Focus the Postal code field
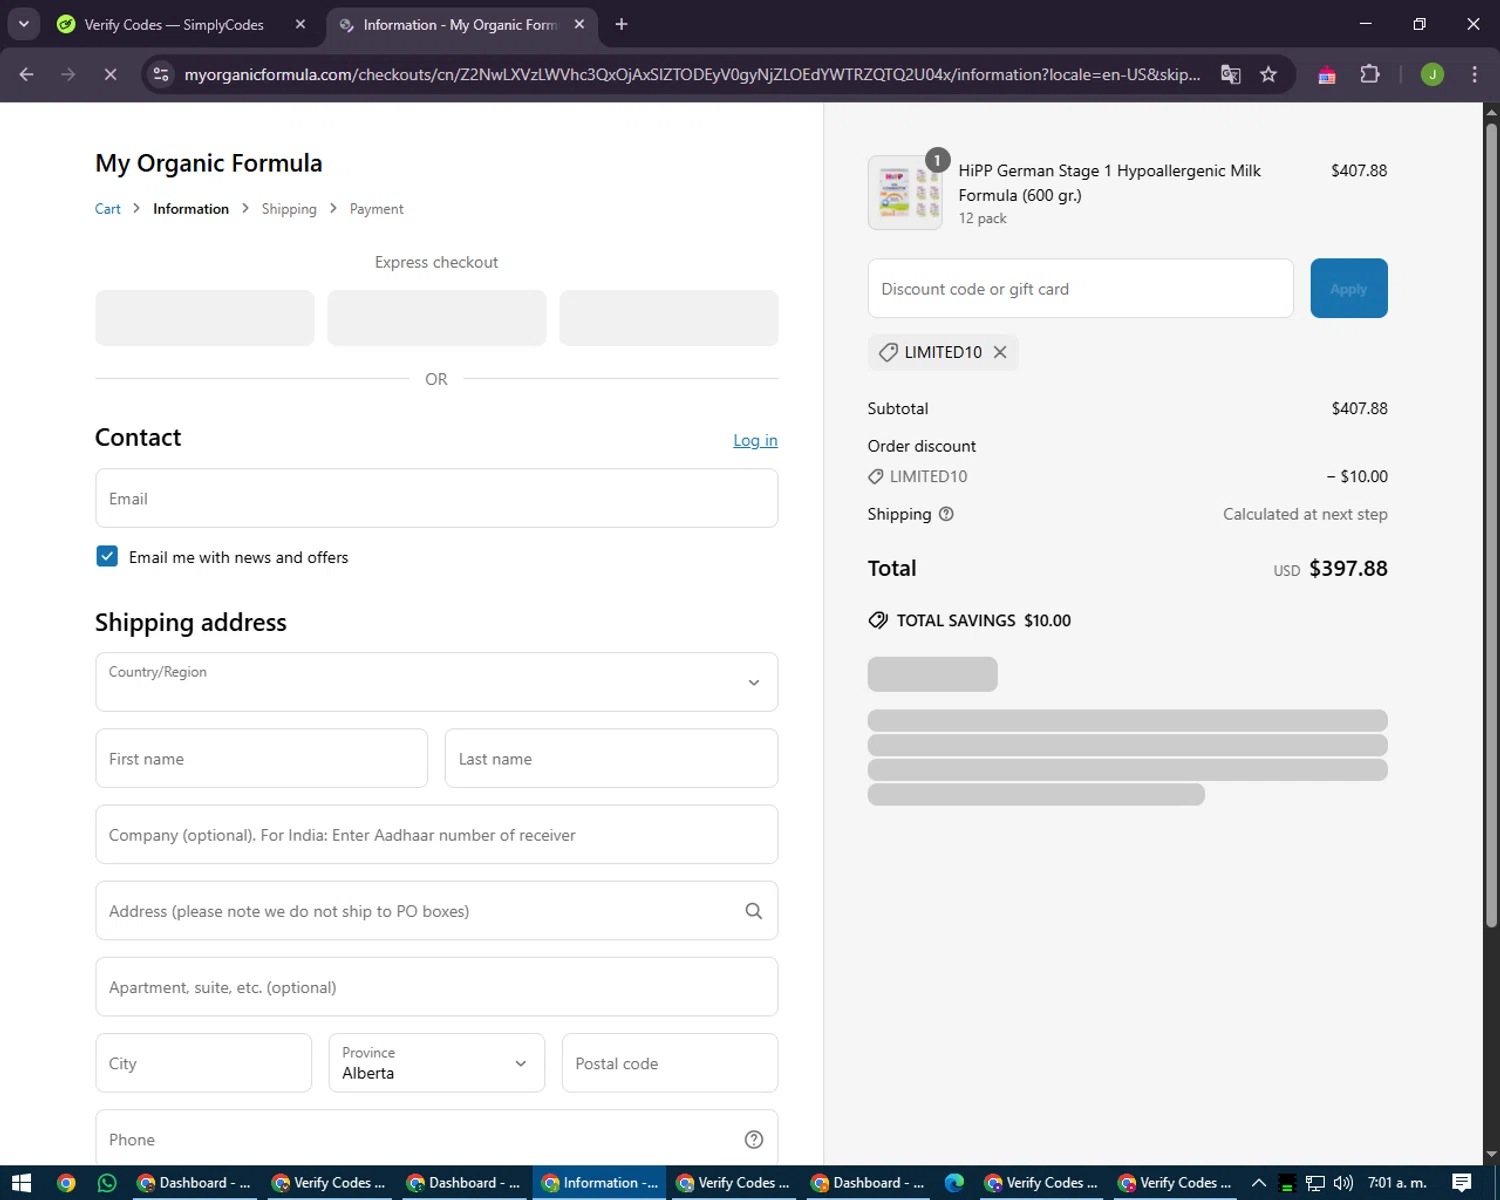Viewport: 1500px width, 1200px height. coord(669,1063)
